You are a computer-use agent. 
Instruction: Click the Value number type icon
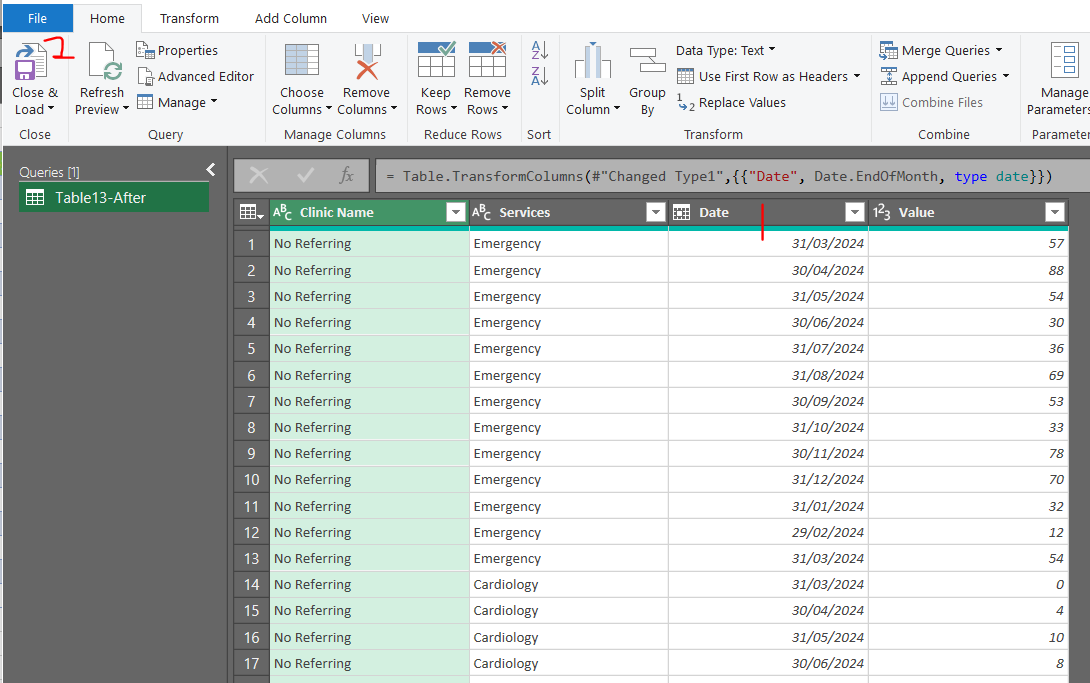tap(881, 213)
